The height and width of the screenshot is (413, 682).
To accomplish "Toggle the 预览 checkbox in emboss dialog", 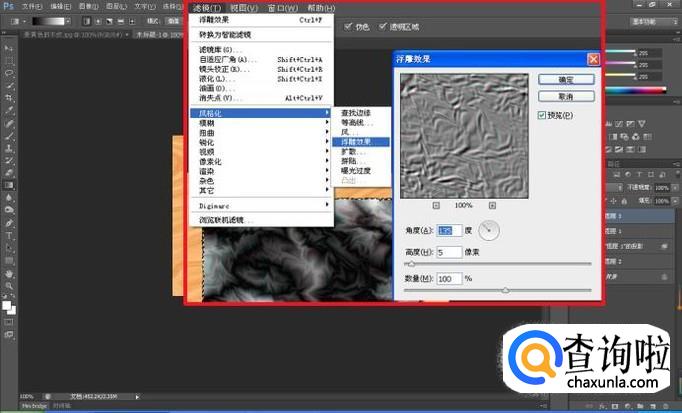I will [x=543, y=115].
